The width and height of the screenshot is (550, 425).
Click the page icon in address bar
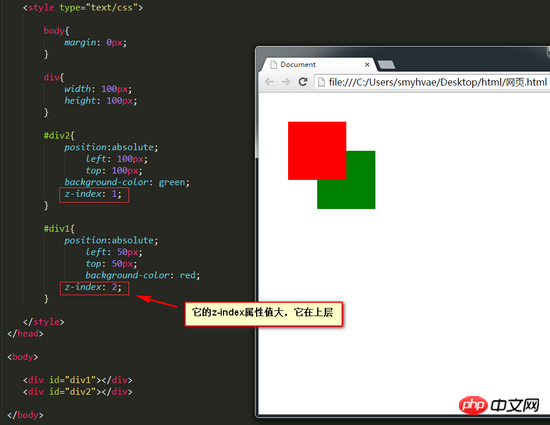coord(321,82)
